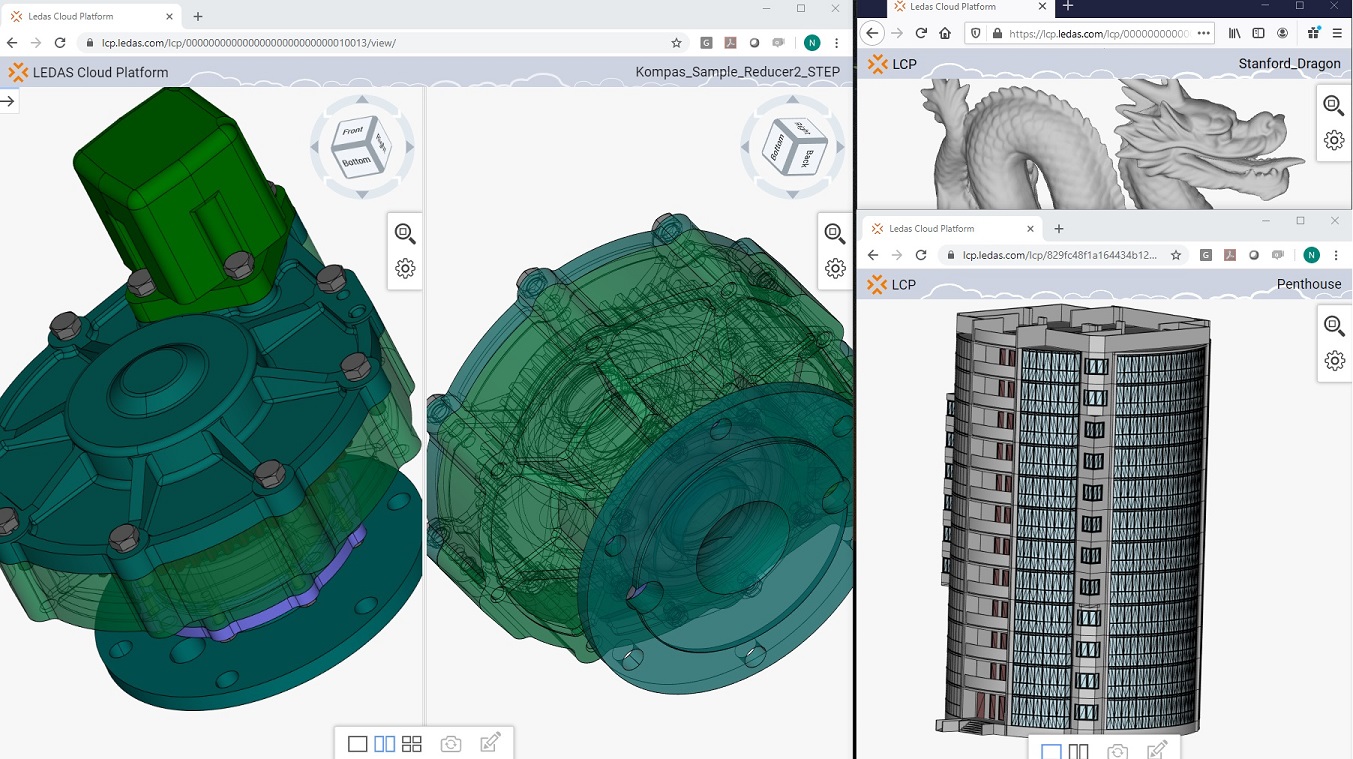Rotate right-pane view cube using its left arrow
This screenshot has width=1353, height=759.
coord(746,147)
